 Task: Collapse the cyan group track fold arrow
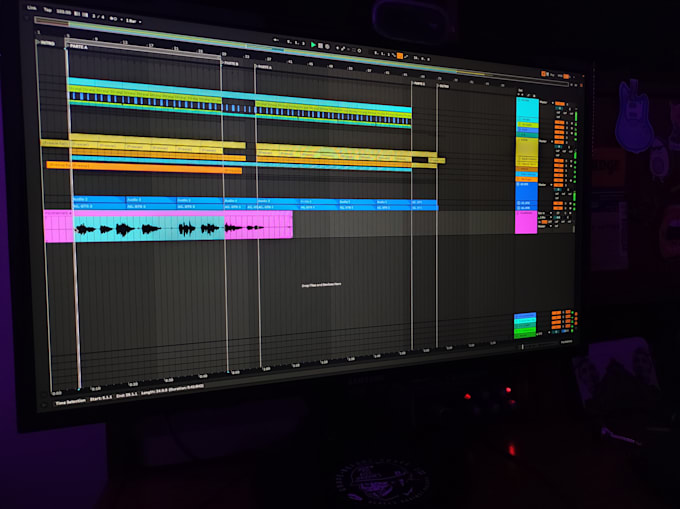click(519, 100)
